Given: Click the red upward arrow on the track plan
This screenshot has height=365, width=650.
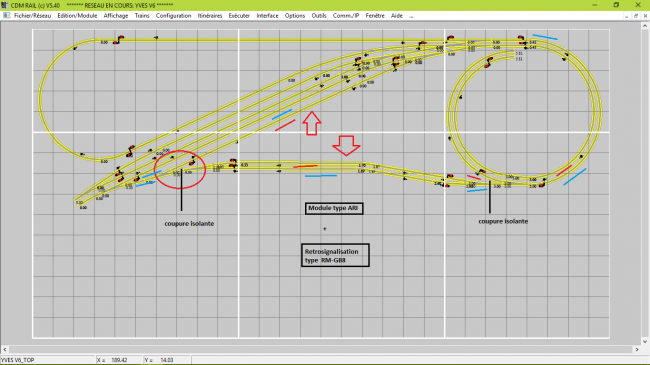Looking at the screenshot, I should [312, 123].
